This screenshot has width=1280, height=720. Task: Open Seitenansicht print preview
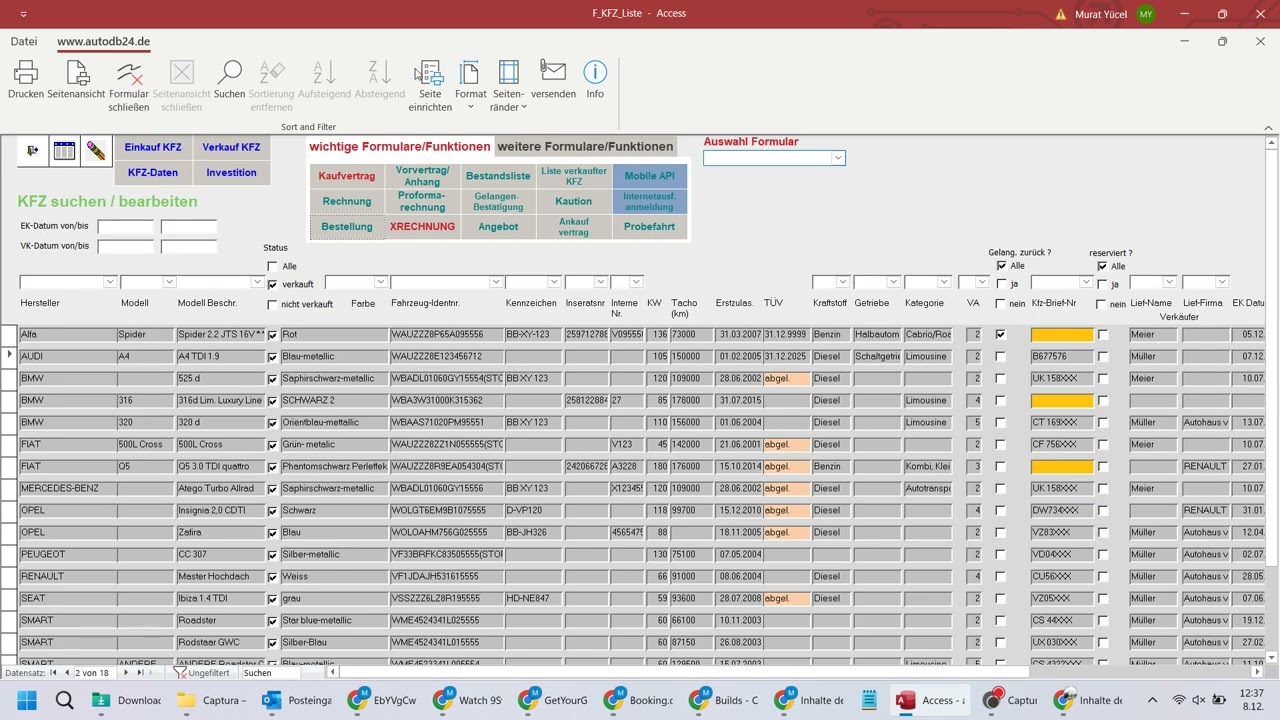tap(77, 79)
